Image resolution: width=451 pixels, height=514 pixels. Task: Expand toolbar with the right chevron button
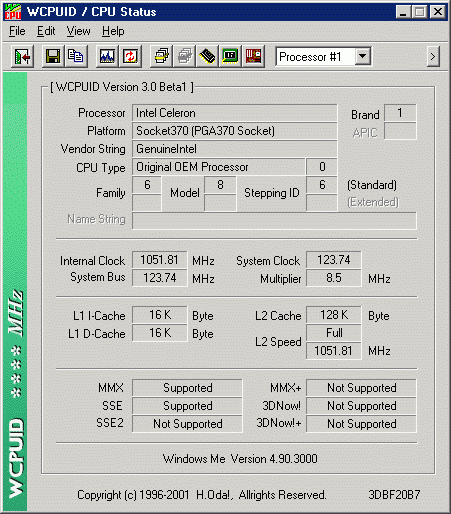433,56
